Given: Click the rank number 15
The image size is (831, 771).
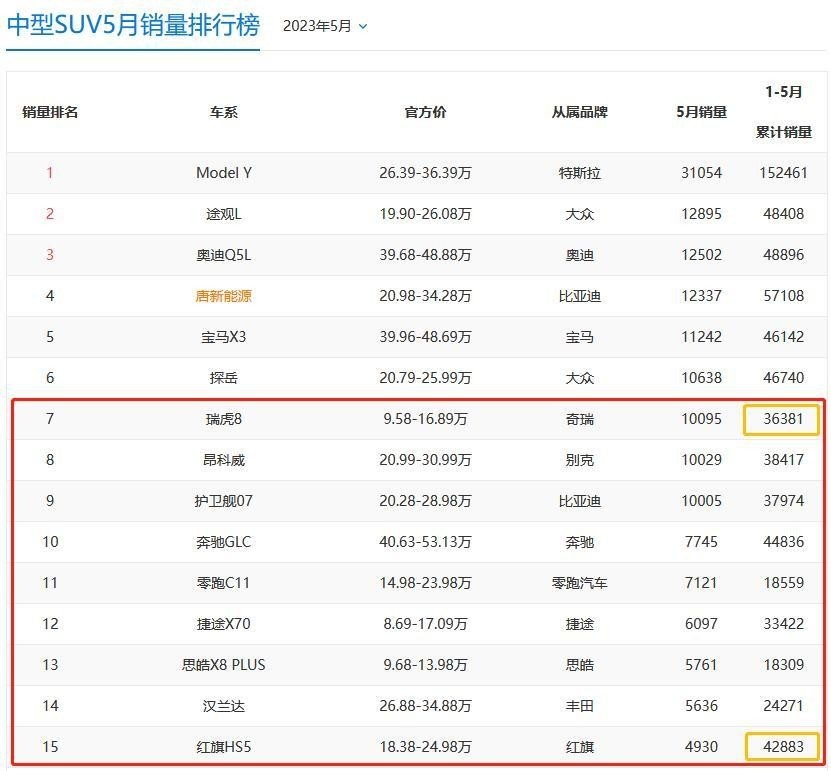Looking at the screenshot, I should coord(50,747).
